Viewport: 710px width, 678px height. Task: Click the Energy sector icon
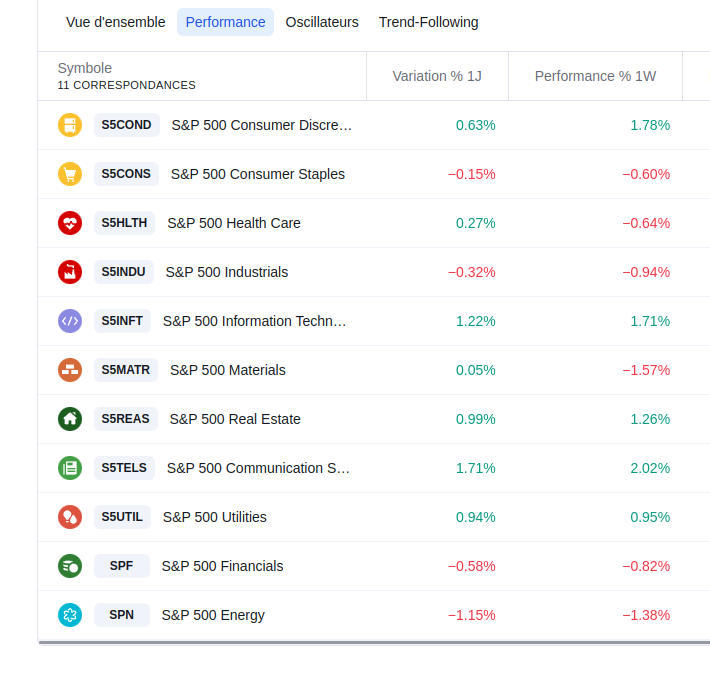[69, 615]
